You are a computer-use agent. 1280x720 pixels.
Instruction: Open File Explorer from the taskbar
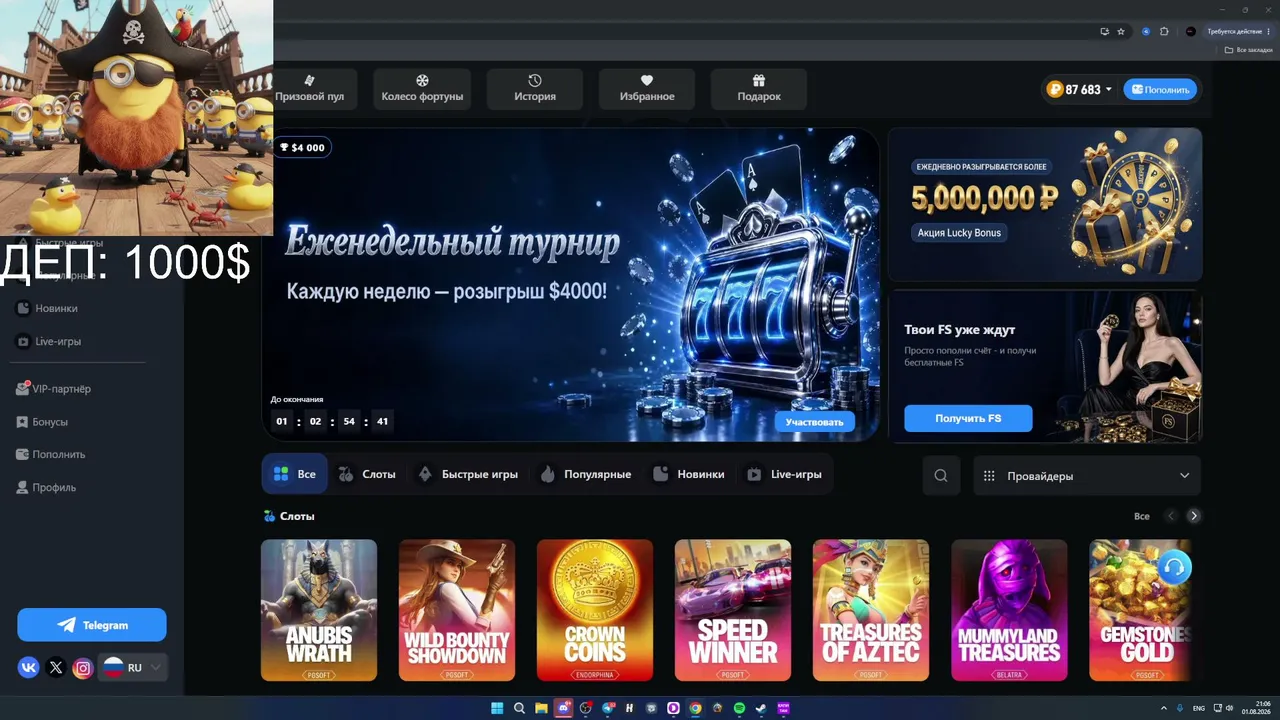point(541,708)
